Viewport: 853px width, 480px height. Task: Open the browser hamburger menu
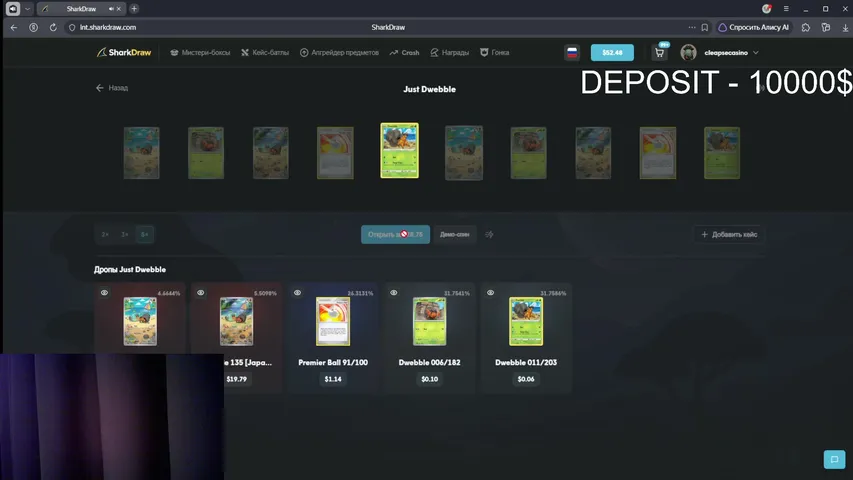786,9
